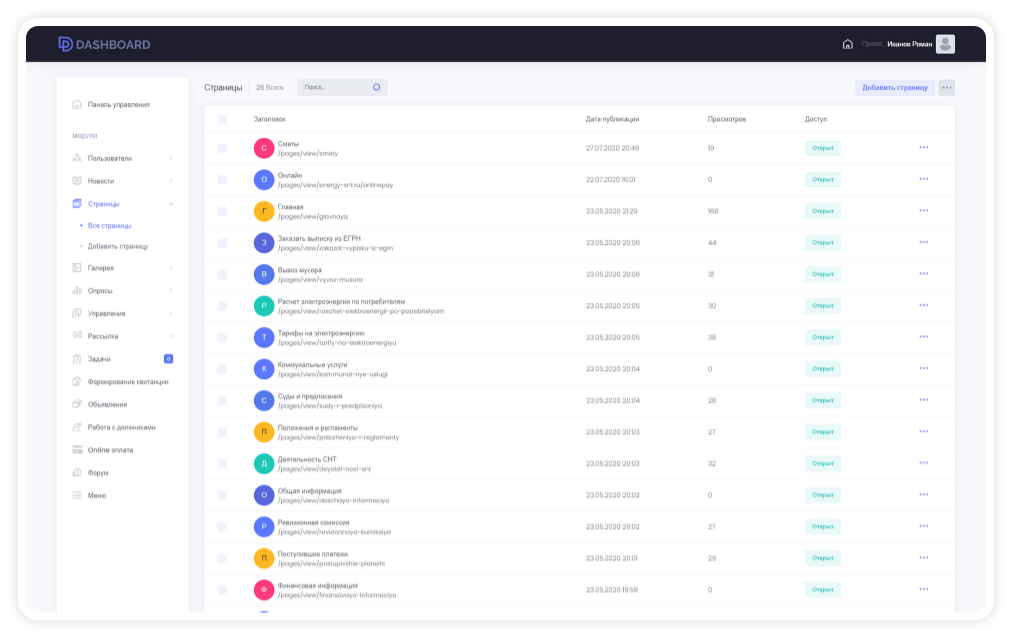Toggle the select-all checkbox in table header
Screen dimensions: 1012x639
pyautogui.click(x=222, y=120)
